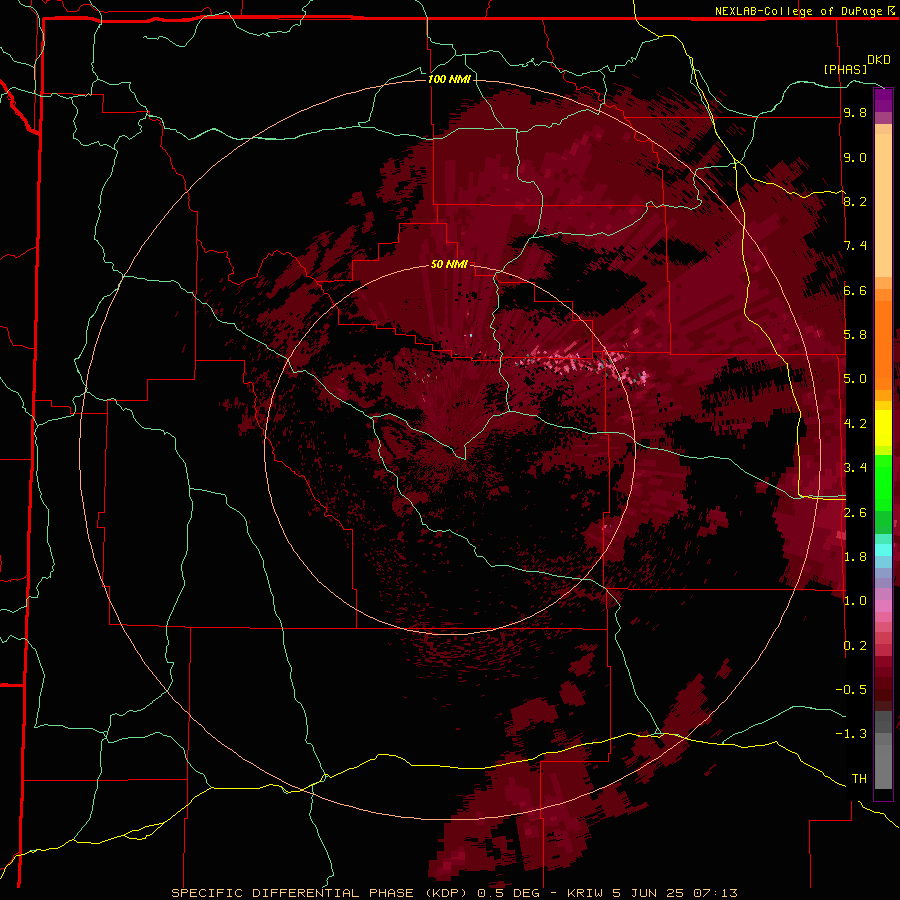900x900 pixels.
Task: Click the 4.2 value on color scale
Action: tap(855, 424)
